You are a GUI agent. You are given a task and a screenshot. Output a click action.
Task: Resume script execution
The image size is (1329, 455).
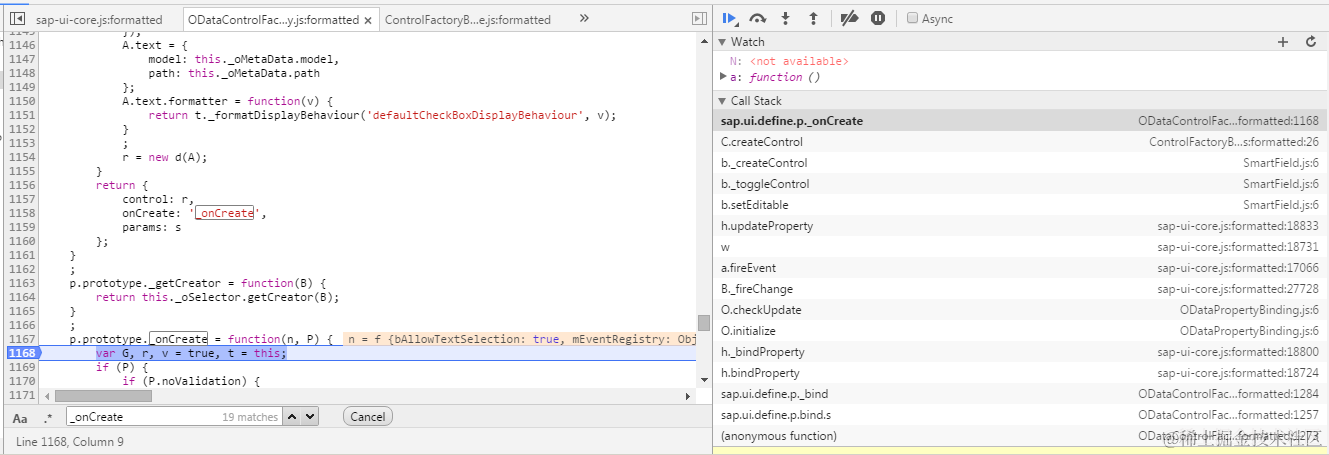(x=730, y=18)
